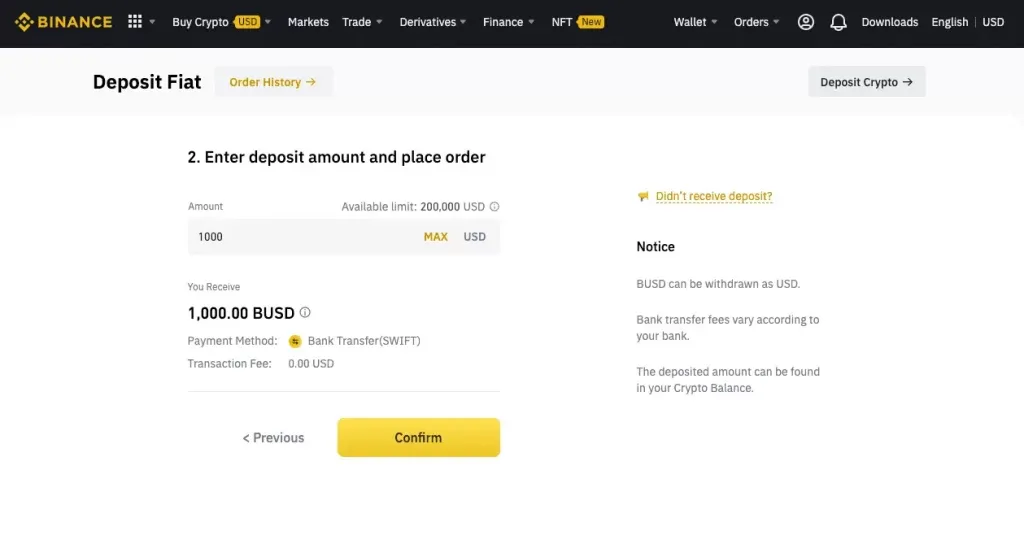The width and height of the screenshot is (1024, 557).
Task: Click info icon next to available limit
Action: coord(494,206)
